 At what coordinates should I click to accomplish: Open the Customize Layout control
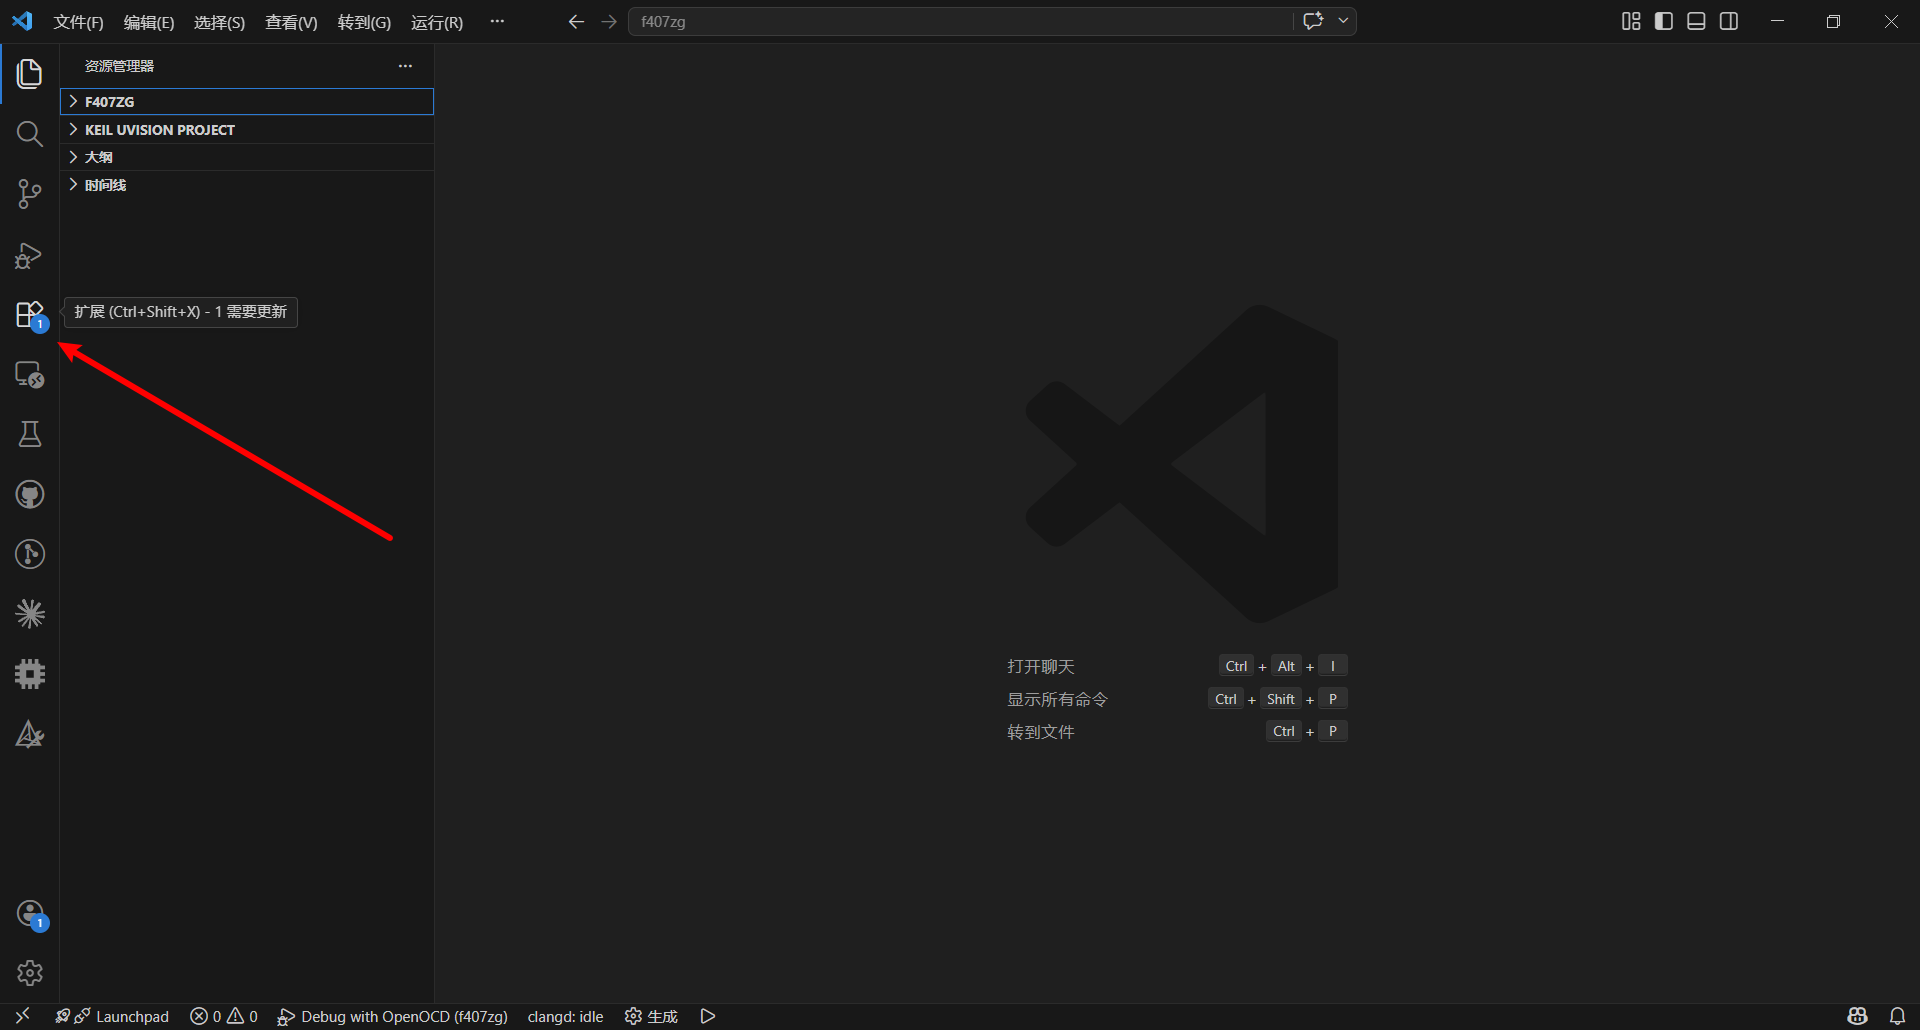1631,21
